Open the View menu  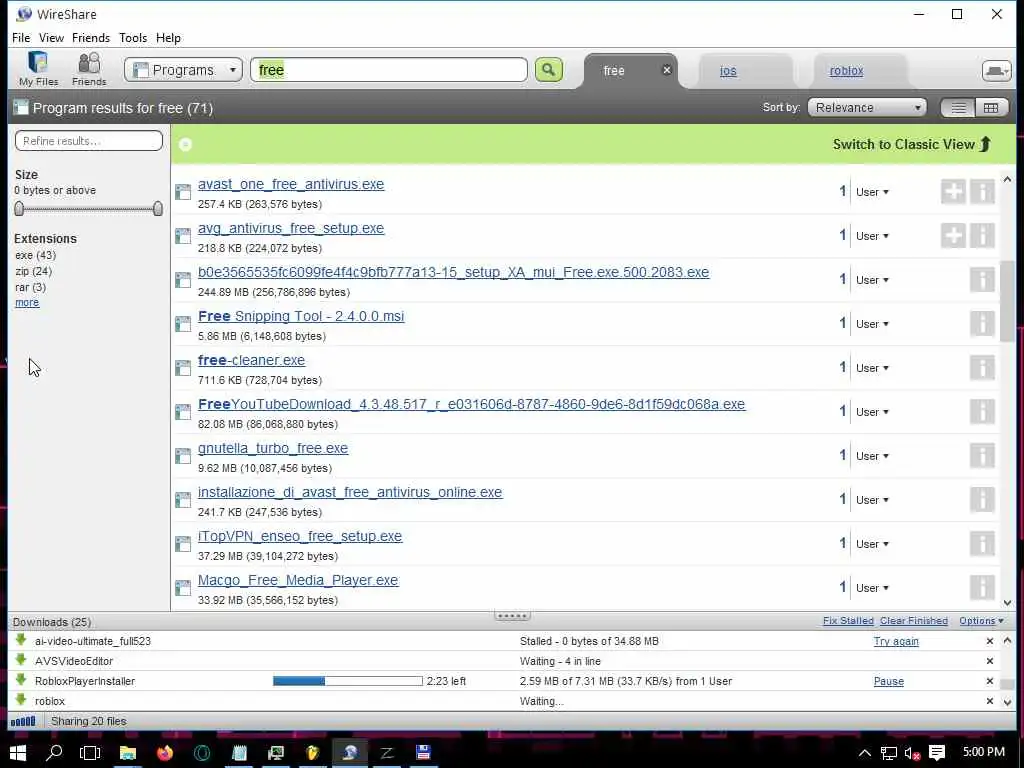tap(51, 38)
